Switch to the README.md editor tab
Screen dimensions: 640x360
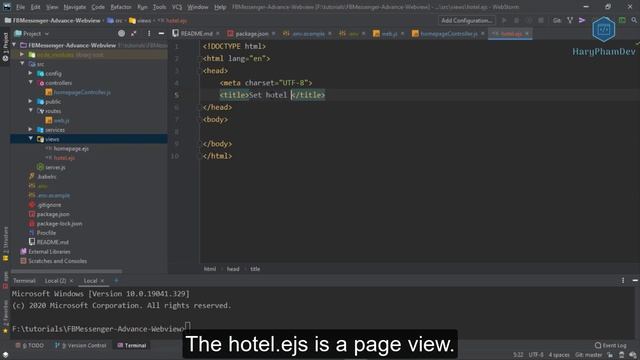(196, 33)
